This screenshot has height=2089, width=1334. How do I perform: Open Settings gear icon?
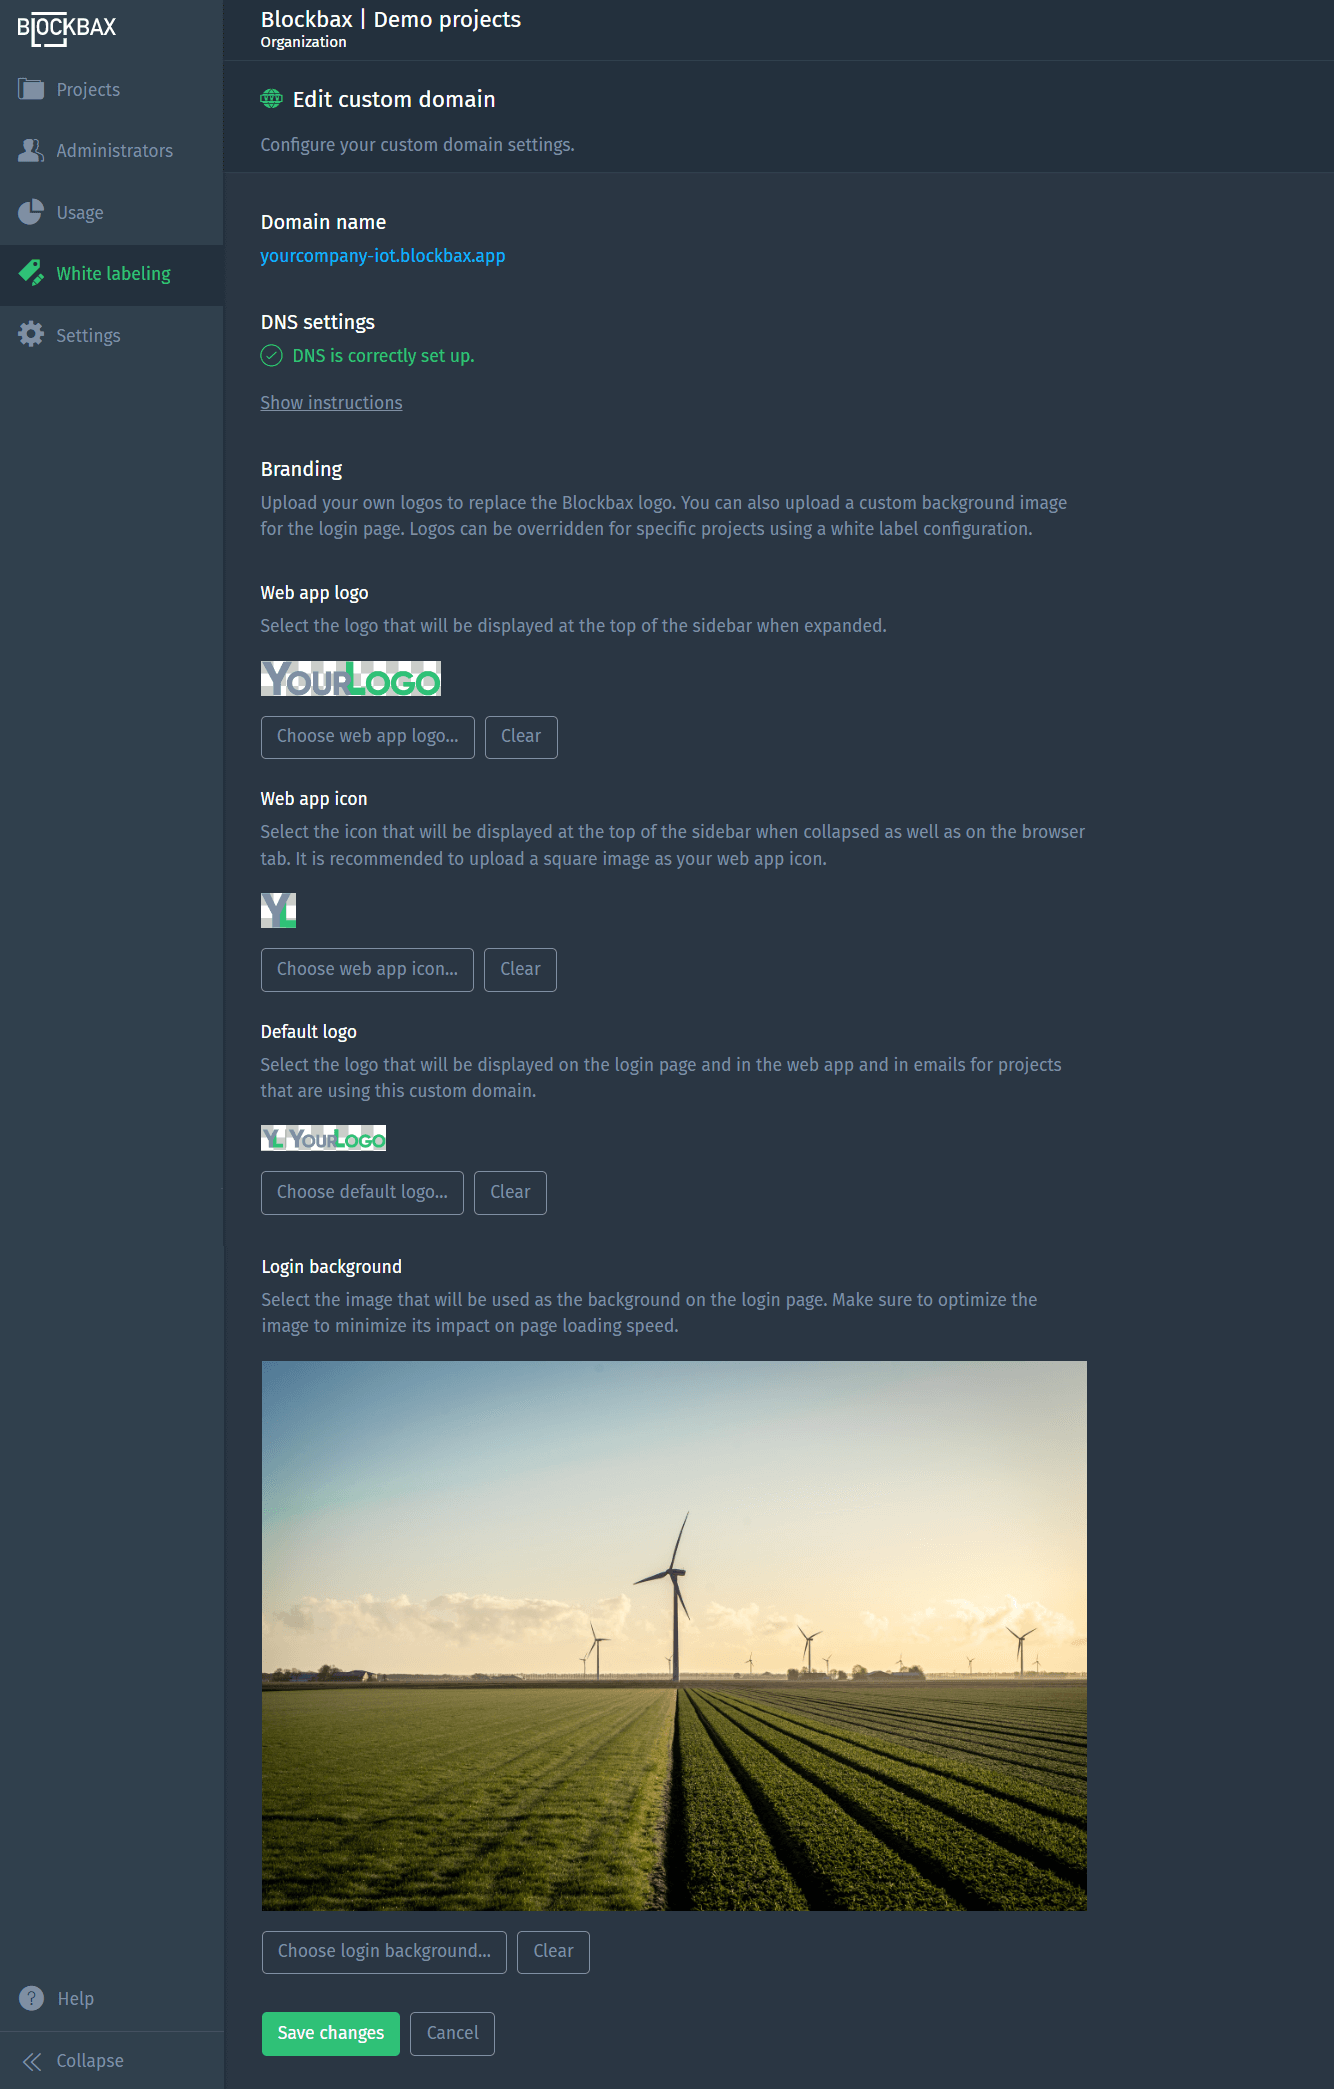click(31, 335)
